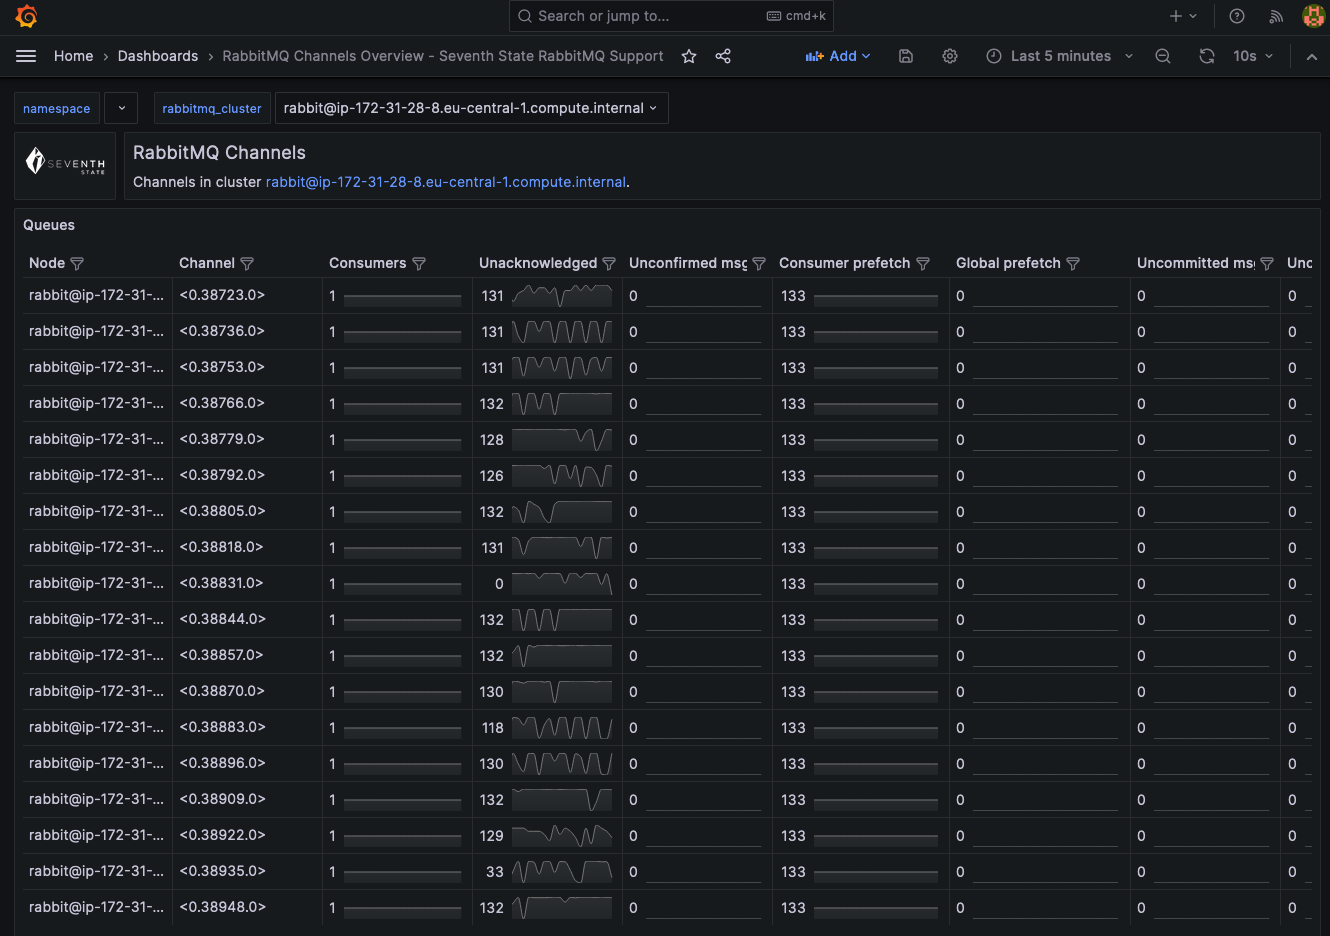Open the user profile avatar

click(x=1314, y=16)
